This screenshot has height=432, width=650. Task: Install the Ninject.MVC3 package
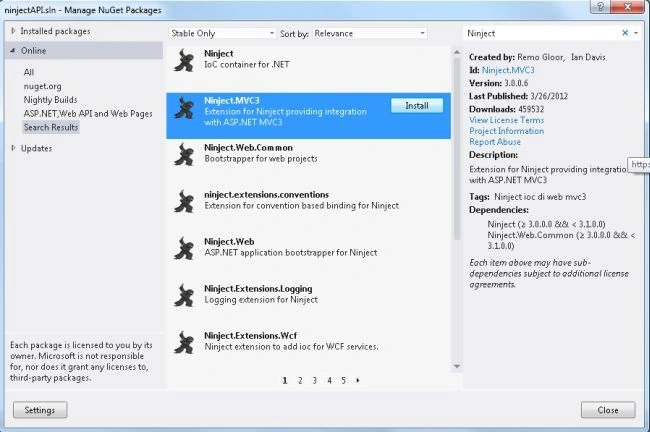[x=417, y=106]
